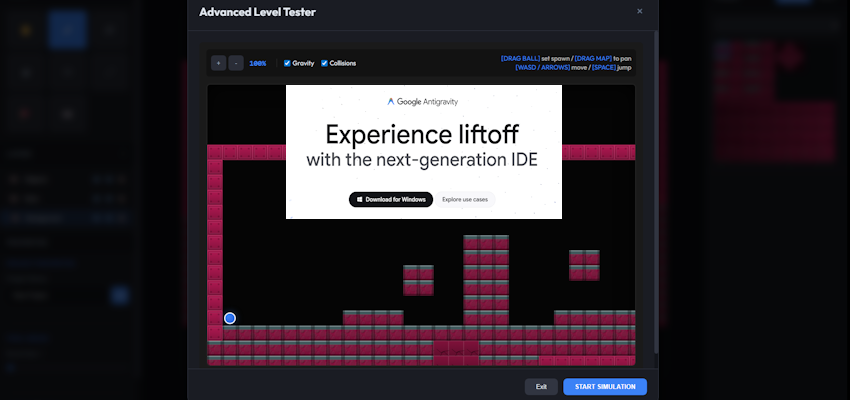
Task: Click the Experience liftoff headline
Action: pyautogui.click(x=422, y=134)
